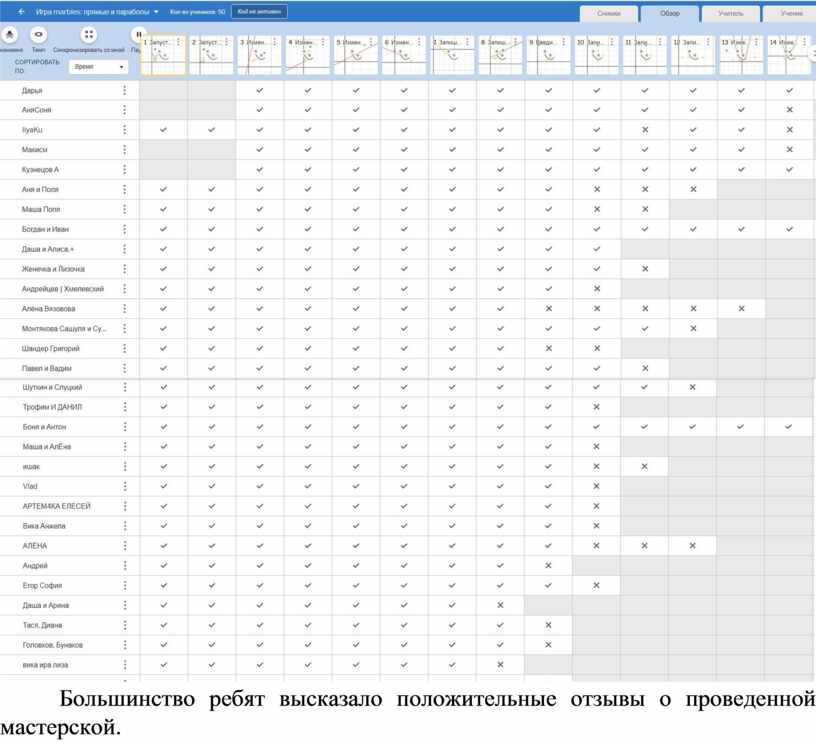Open IlyaKu's cell for screen 1
The height and width of the screenshot is (743, 816).
click(x=164, y=130)
